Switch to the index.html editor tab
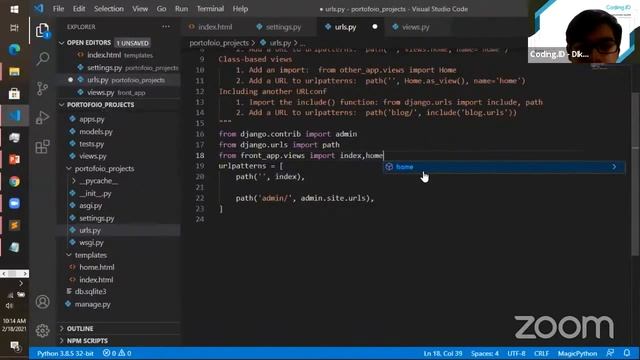This screenshot has height=360, width=640. tap(215, 27)
